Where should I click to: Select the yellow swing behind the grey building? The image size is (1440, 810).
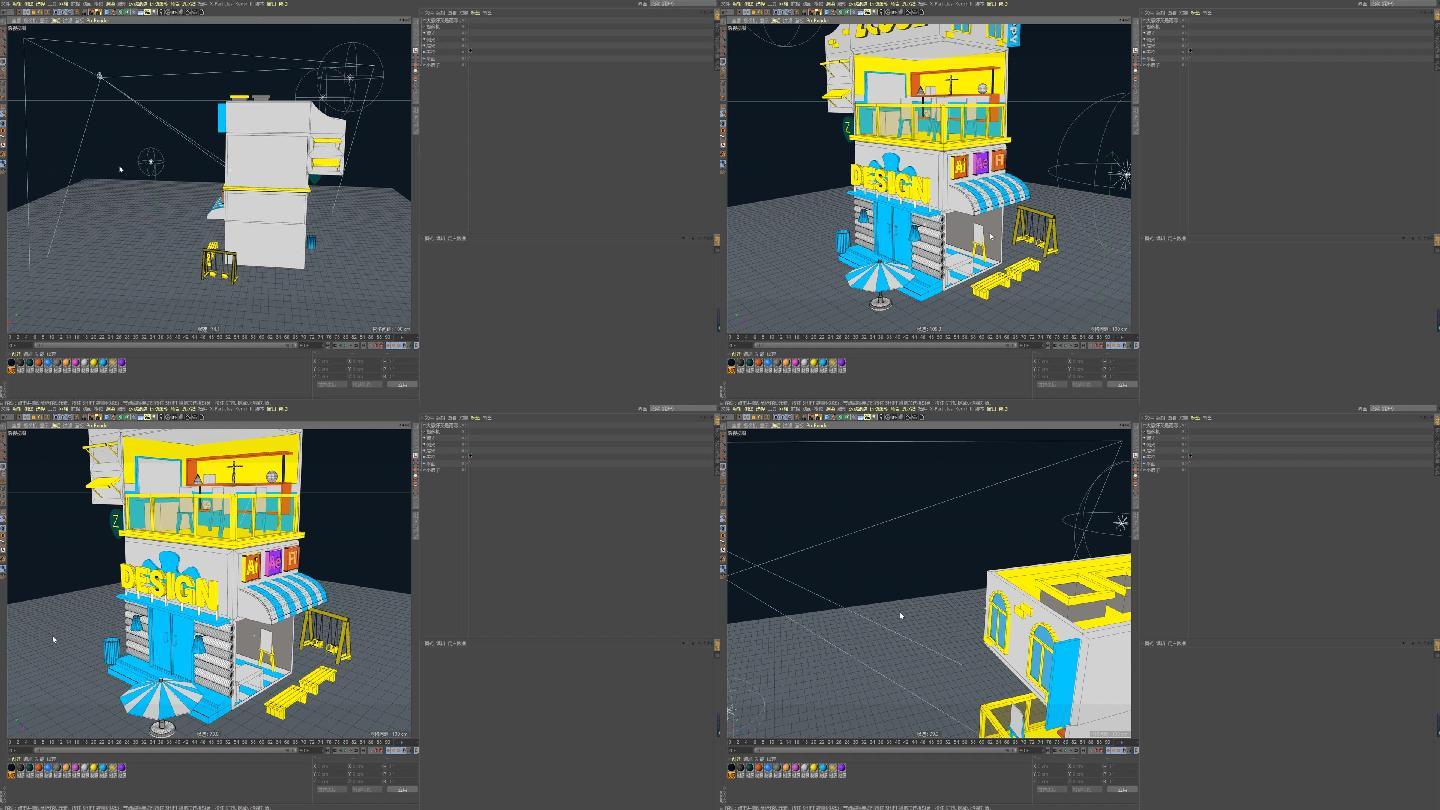click(220, 263)
